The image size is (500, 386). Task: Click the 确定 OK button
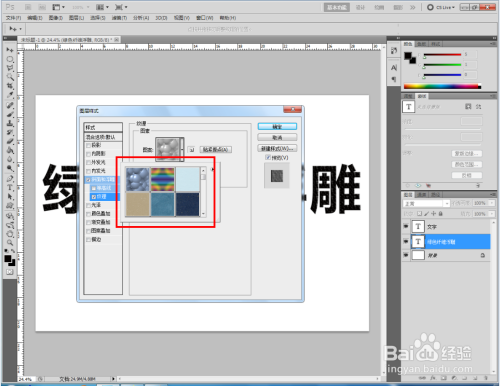[x=277, y=127]
